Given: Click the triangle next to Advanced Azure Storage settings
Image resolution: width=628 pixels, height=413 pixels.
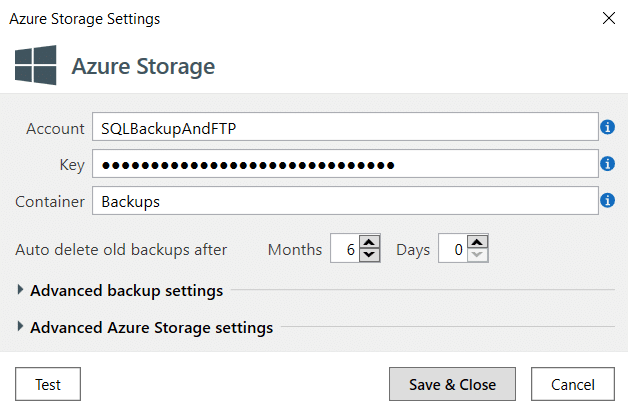Looking at the screenshot, I should [x=20, y=326].
